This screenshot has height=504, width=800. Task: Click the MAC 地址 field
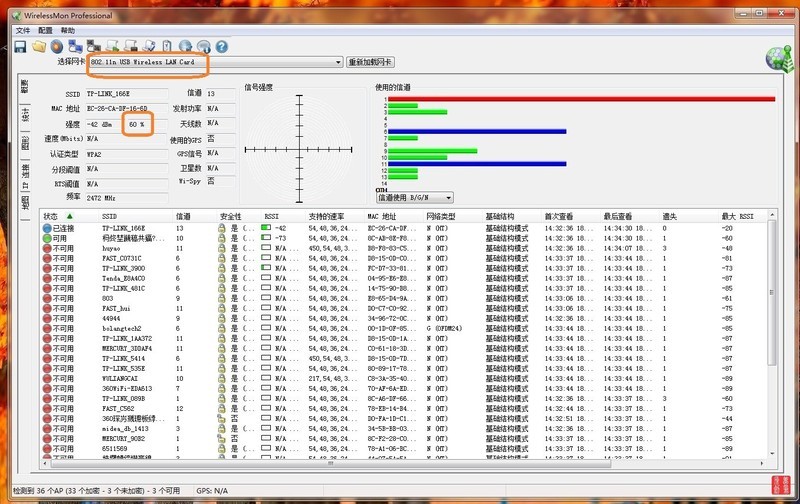(x=127, y=109)
